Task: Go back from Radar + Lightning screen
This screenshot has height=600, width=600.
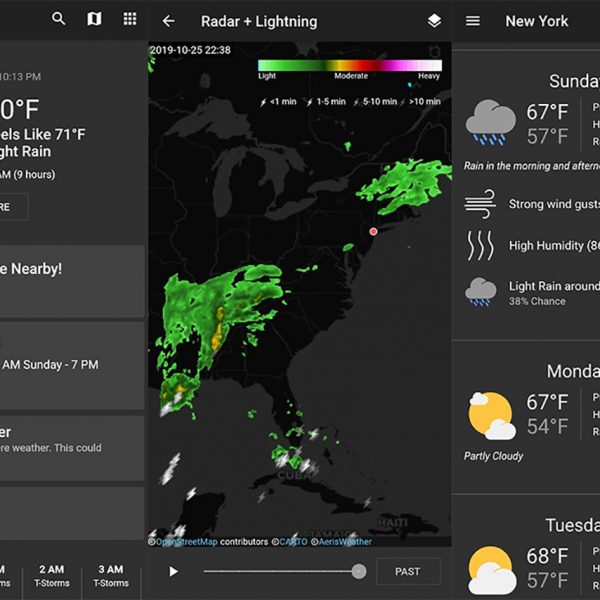Action: click(169, 21)
